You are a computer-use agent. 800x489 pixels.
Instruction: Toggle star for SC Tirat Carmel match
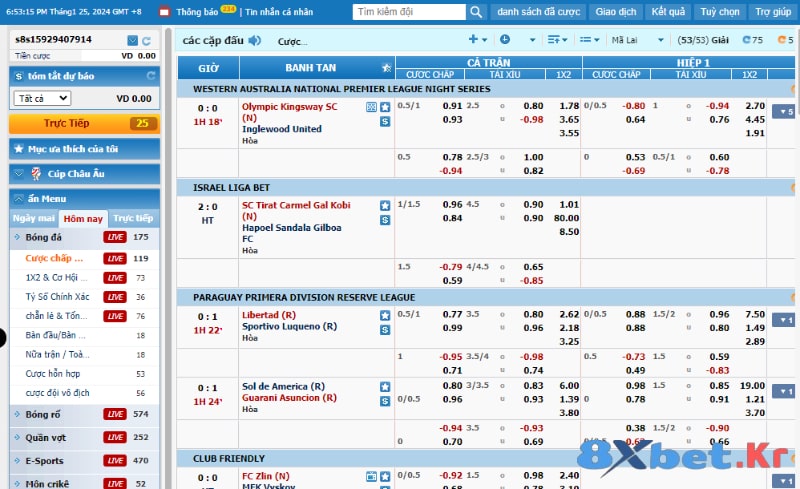(x=385, y=205)
